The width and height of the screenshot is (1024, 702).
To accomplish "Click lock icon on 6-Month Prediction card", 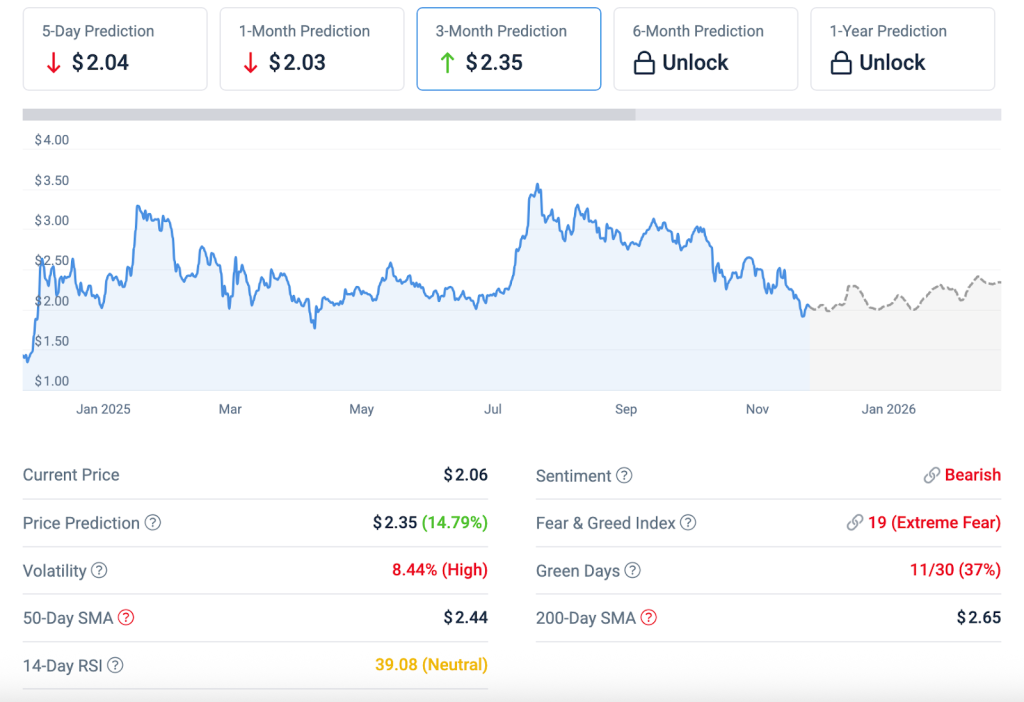I will (x=645, y=63).
